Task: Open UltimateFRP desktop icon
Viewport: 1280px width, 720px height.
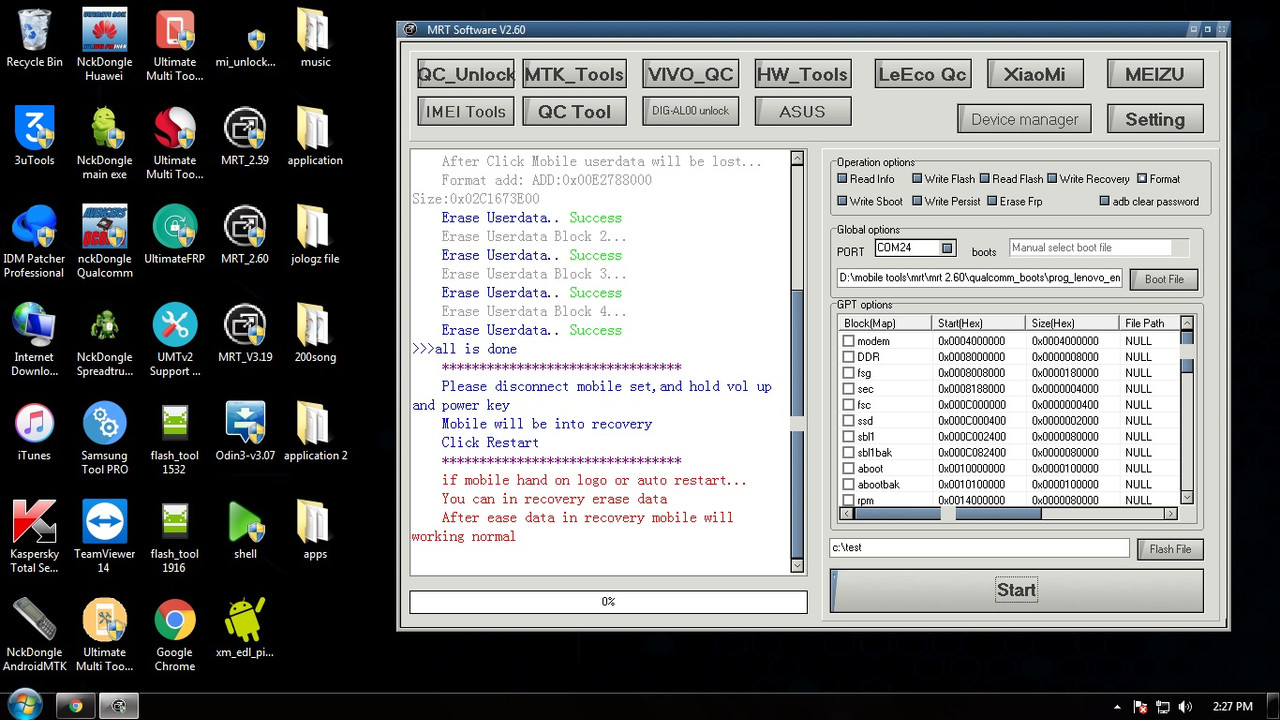Action: 175,236
